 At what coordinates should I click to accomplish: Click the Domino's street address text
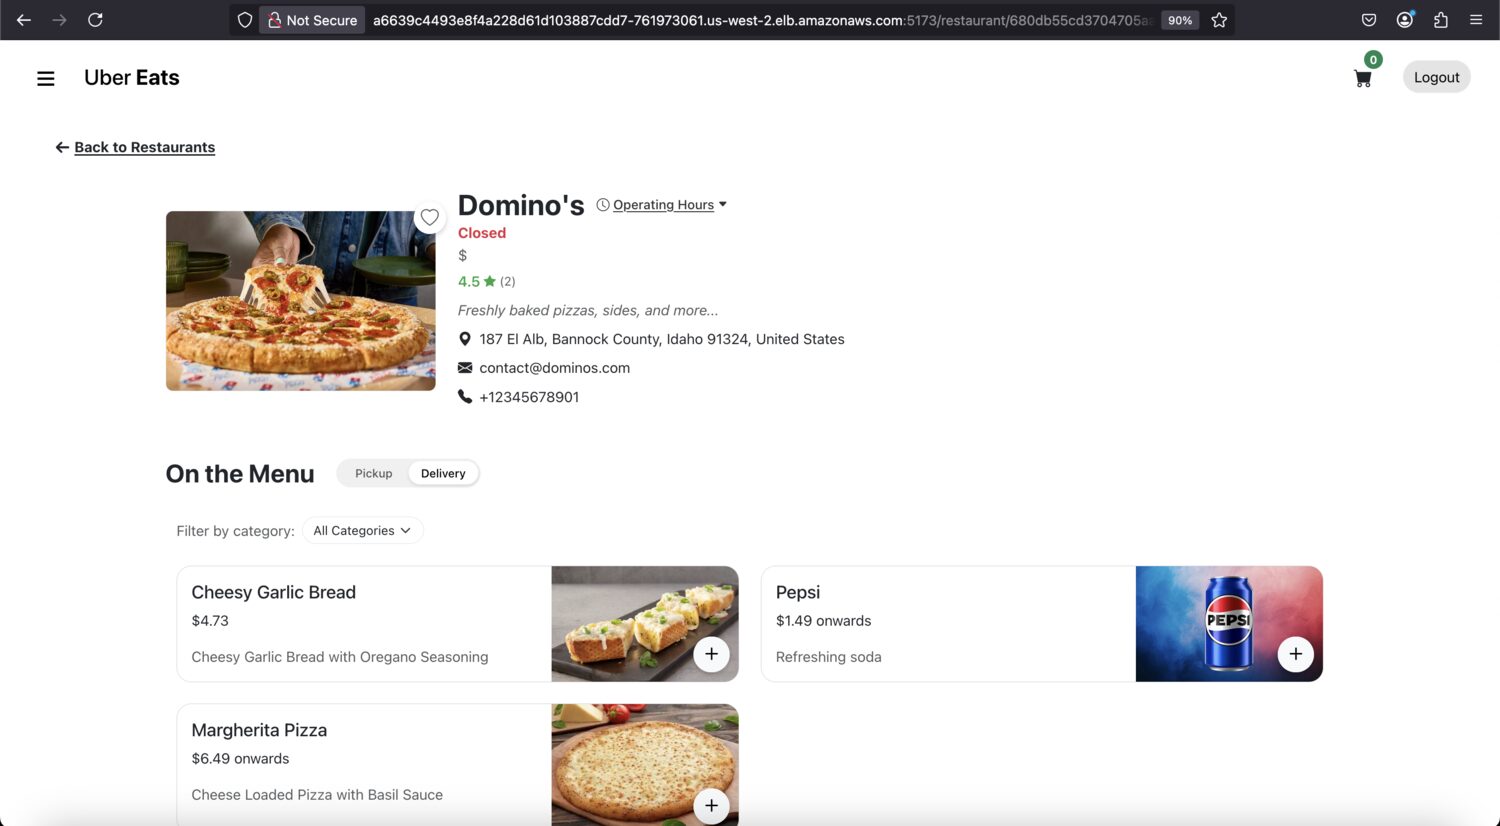click(x=662, y=339)
